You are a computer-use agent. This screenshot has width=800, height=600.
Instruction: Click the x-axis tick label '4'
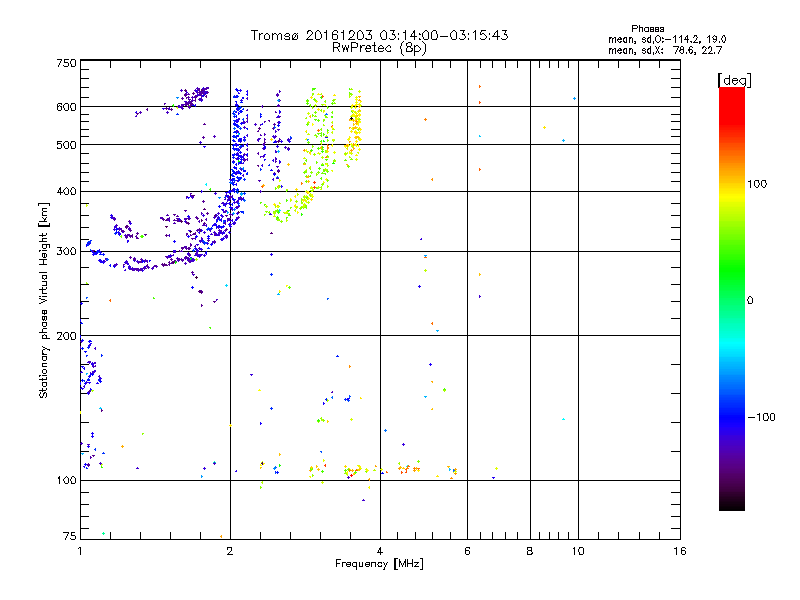tap(380, 551)
